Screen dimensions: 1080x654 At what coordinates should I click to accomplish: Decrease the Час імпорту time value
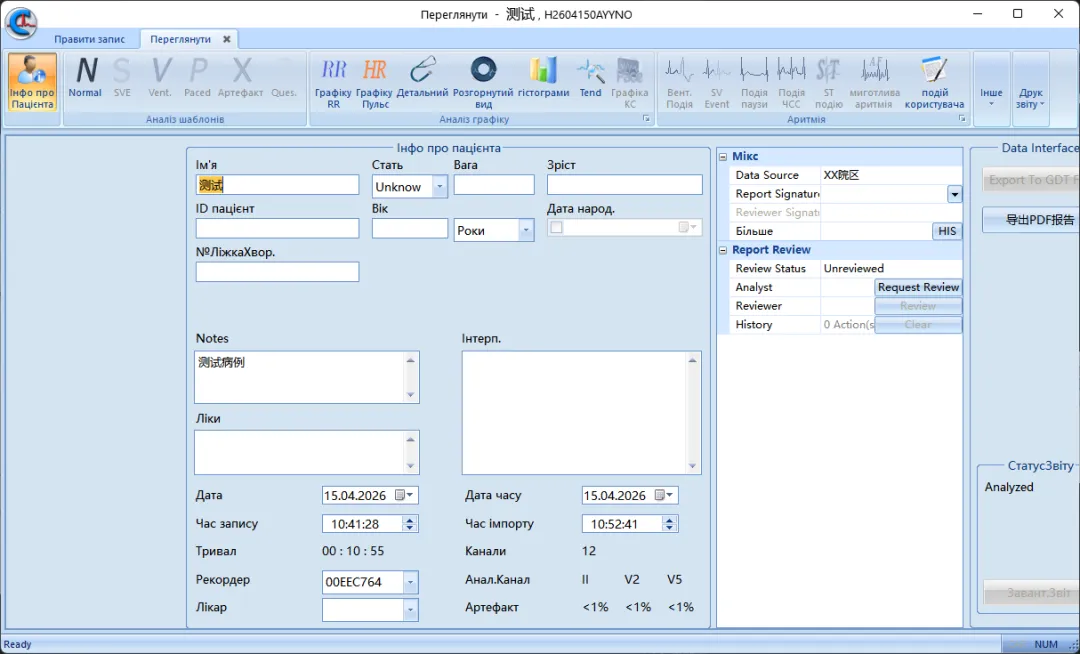click(x=669, y=528)
